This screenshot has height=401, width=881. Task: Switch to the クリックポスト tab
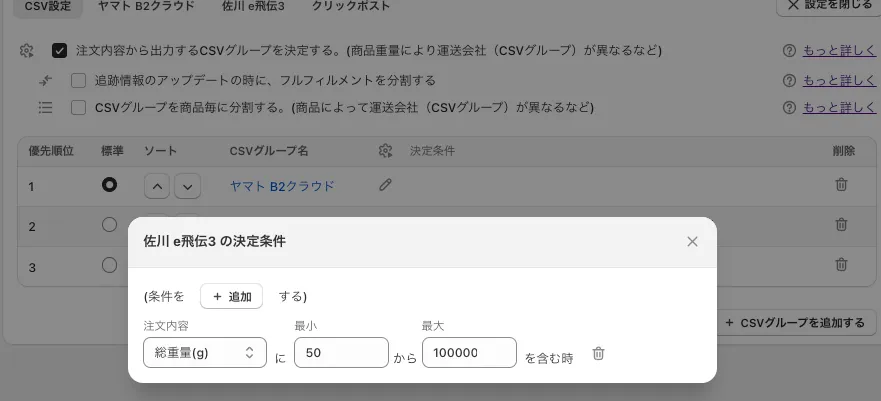coord(350,6)
